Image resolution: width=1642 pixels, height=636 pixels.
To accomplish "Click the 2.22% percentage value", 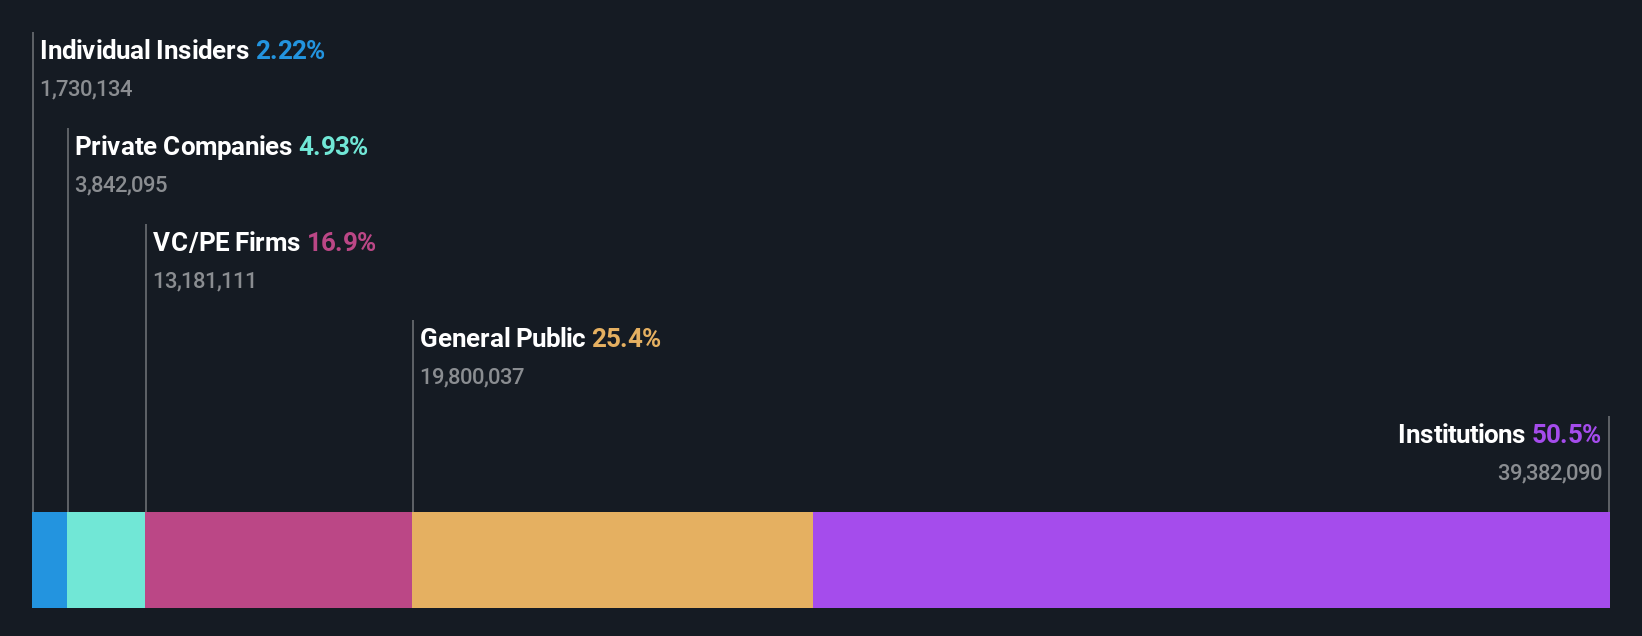I will (290, 50).
